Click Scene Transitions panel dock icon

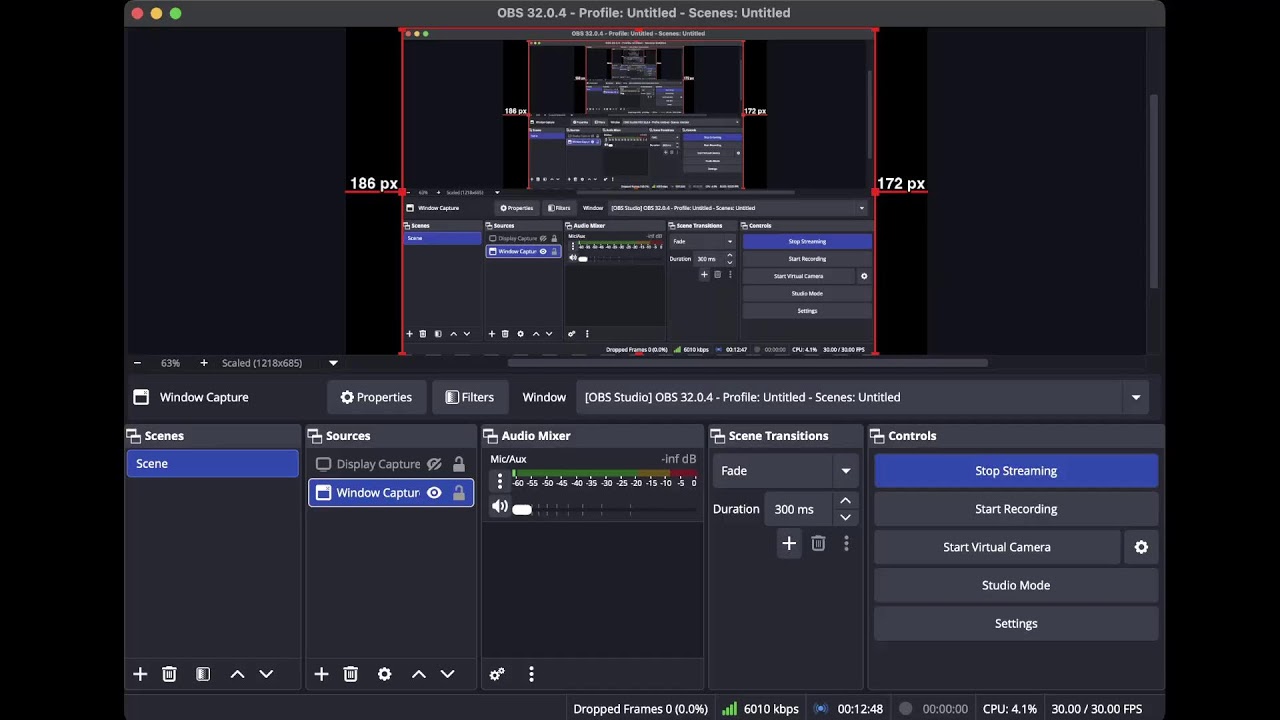717,436
